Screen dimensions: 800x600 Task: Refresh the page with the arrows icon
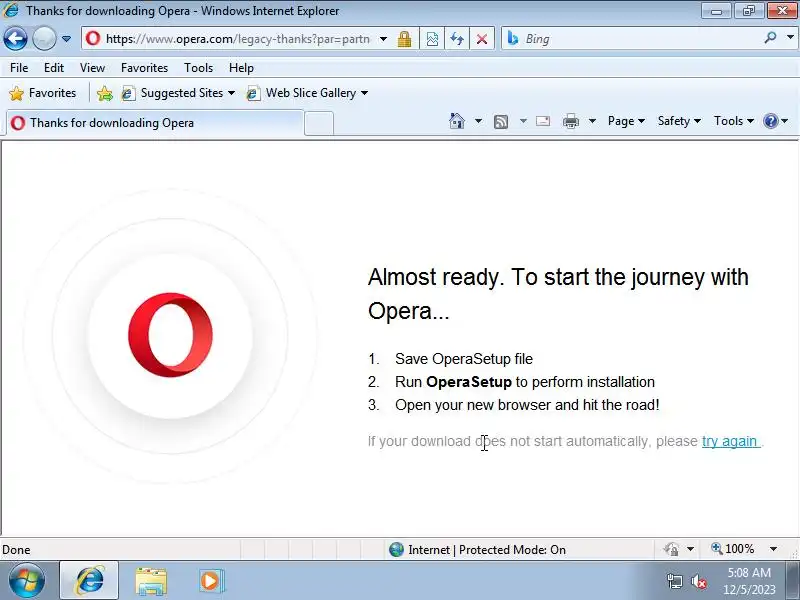[x=457, y=39]
